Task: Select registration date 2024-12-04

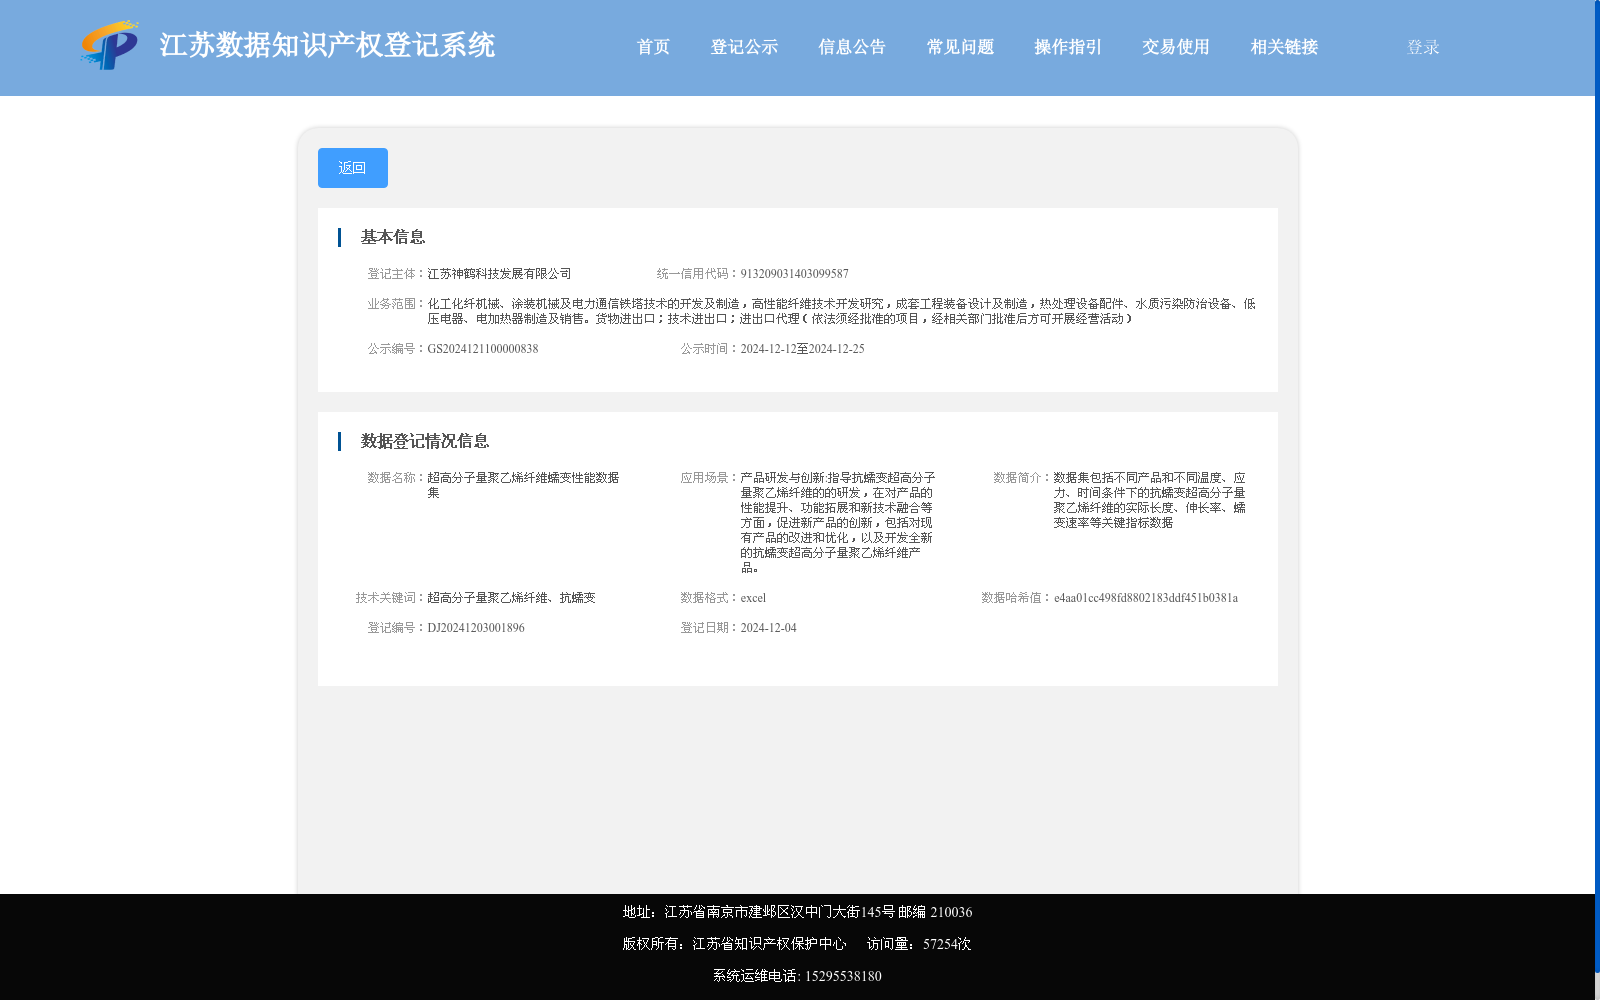Action: click(x=768, y=628)
